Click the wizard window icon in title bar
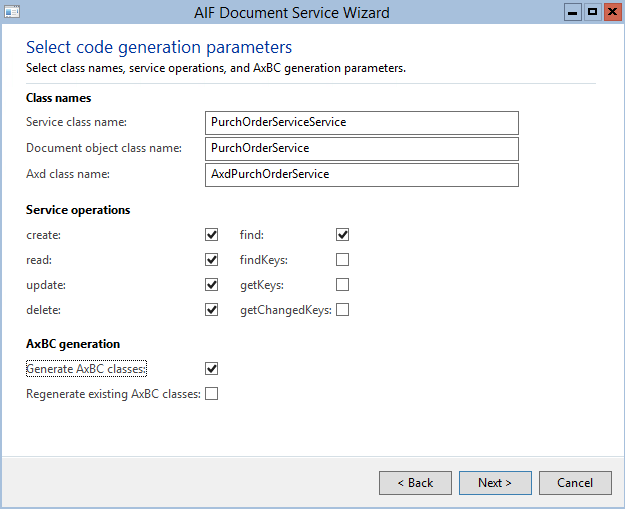The height and width of the screenshot is (509, 625). [12, 12]
